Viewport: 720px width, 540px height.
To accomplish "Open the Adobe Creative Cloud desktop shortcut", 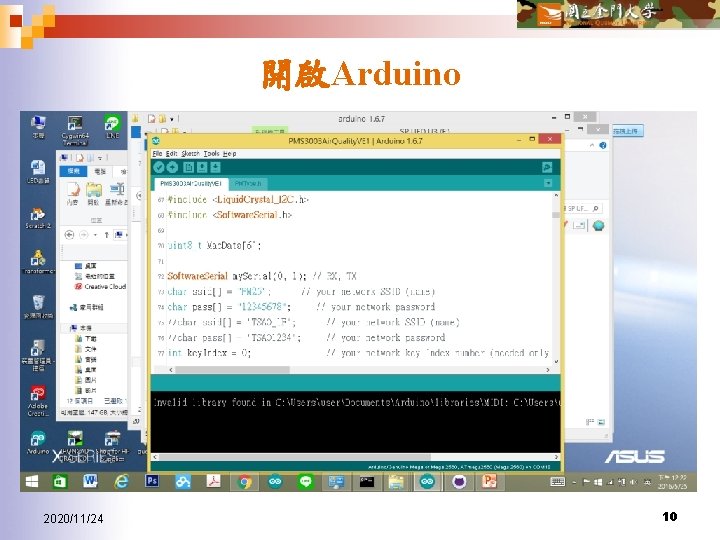I will pyautogui.click(x=38, y=401).
